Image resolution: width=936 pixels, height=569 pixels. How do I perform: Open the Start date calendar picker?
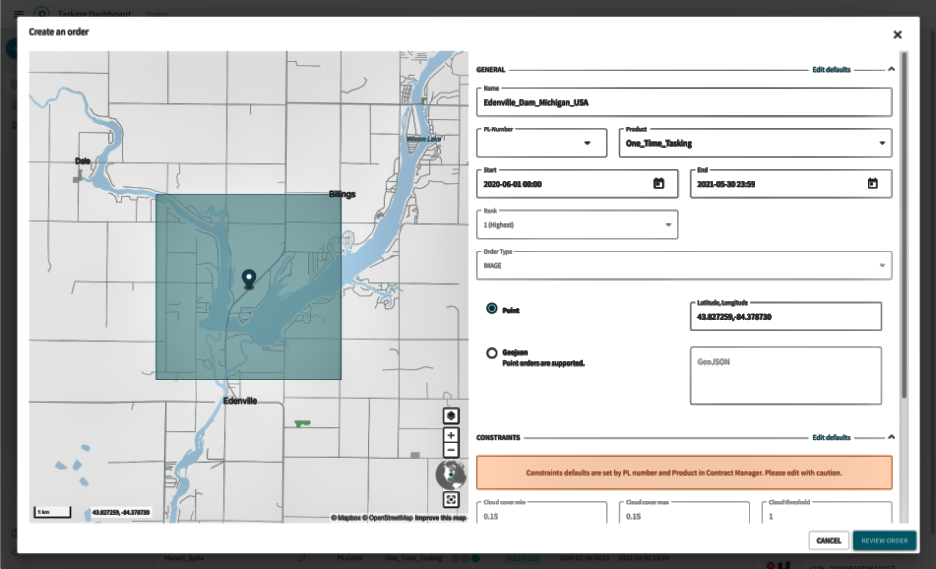click(659, 184)
